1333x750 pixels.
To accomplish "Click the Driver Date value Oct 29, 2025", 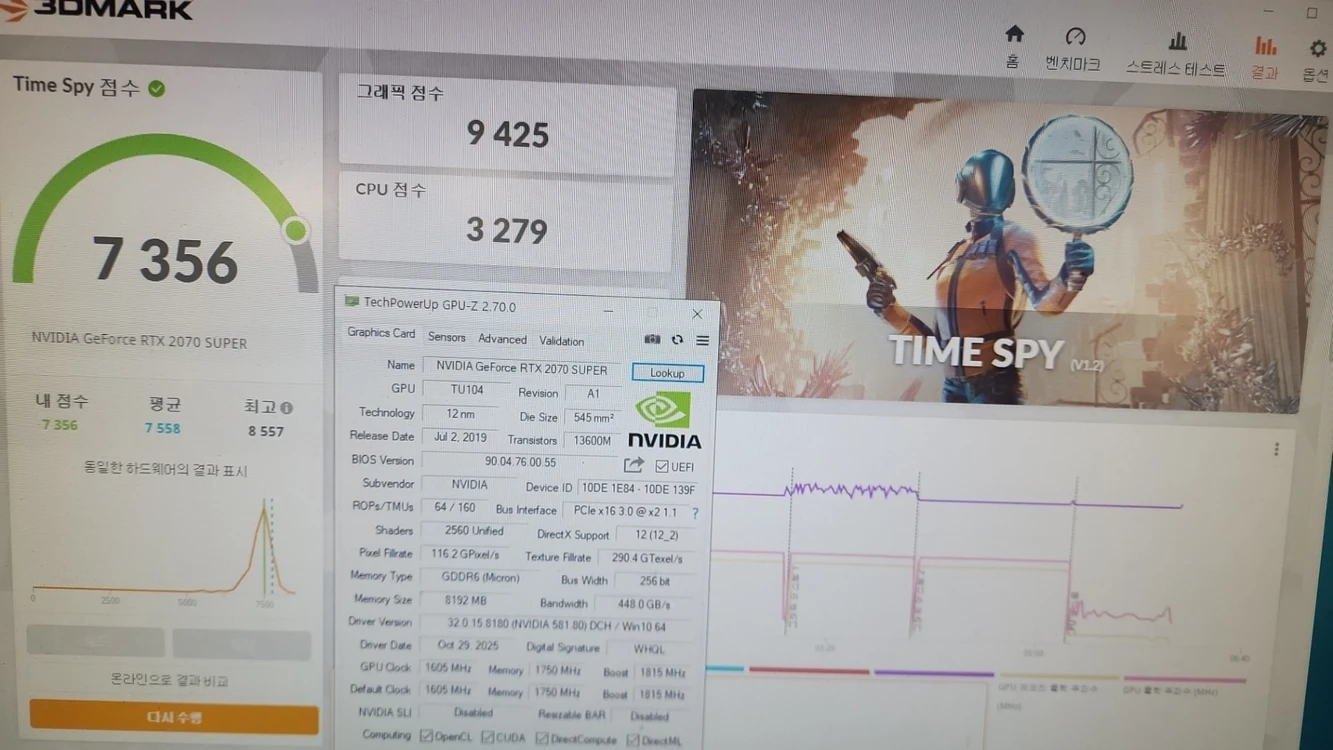I will point(469,647).
